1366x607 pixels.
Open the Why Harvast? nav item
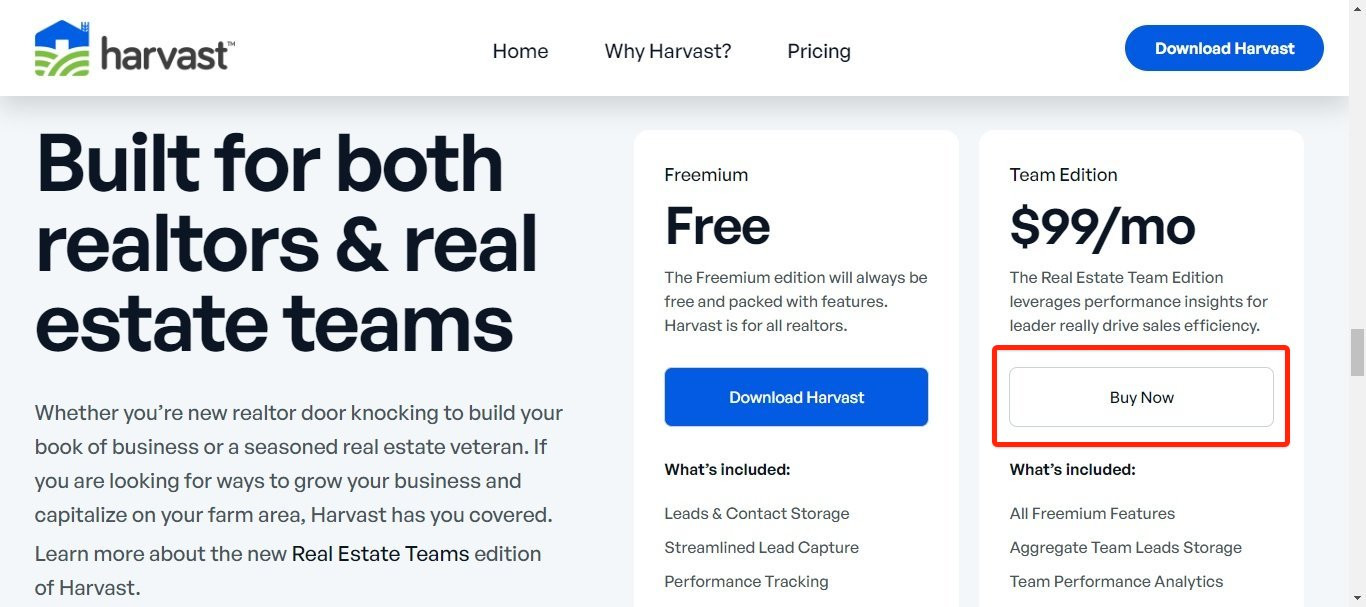pyautogui.click(x=668, y=51)
